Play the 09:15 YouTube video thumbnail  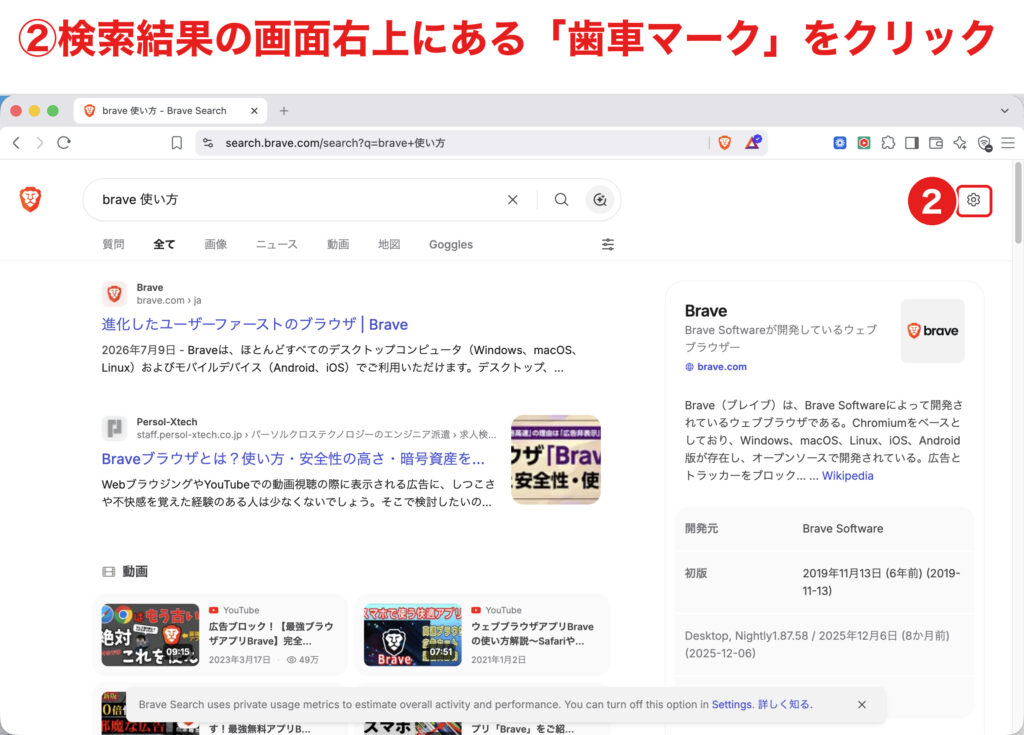[x=150, y=634]
